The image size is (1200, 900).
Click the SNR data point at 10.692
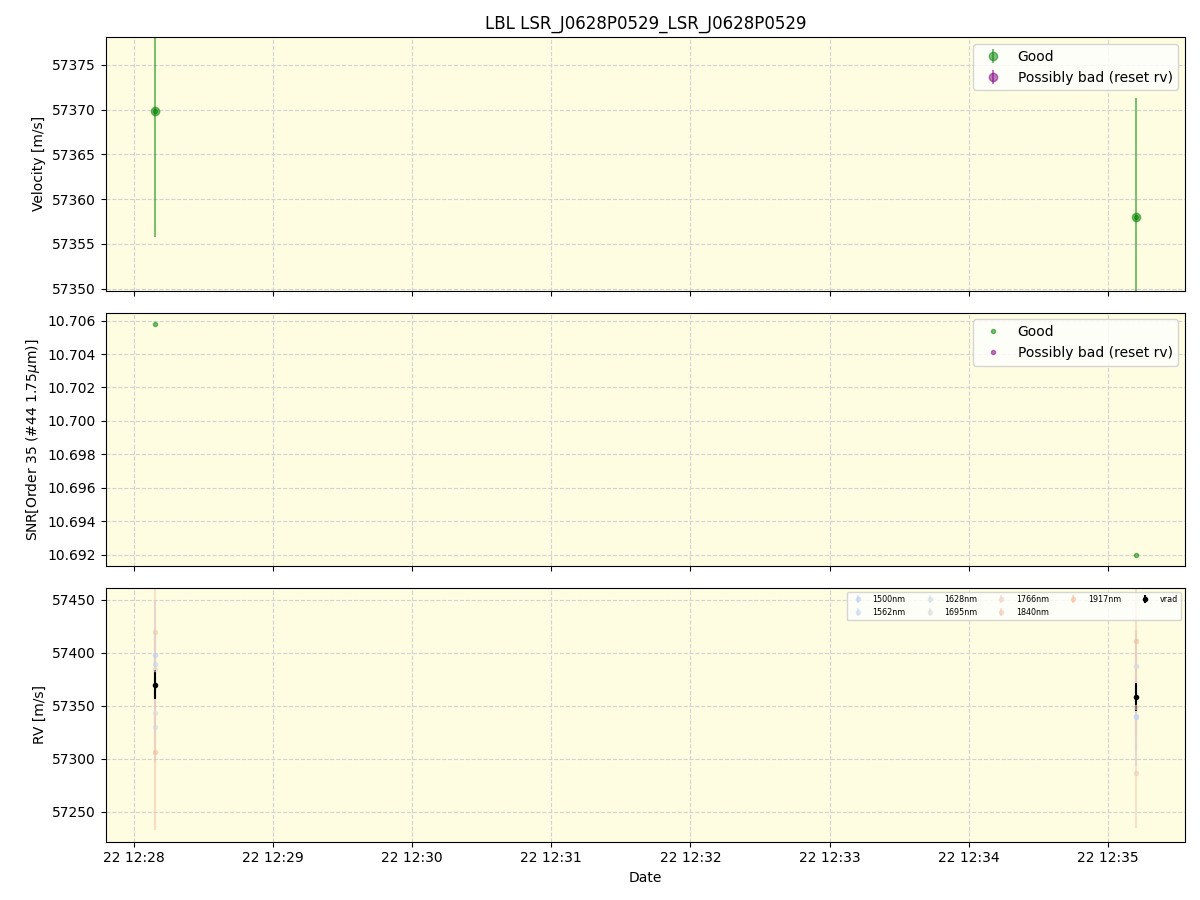pyautogui.click(x=1136, y=555)
